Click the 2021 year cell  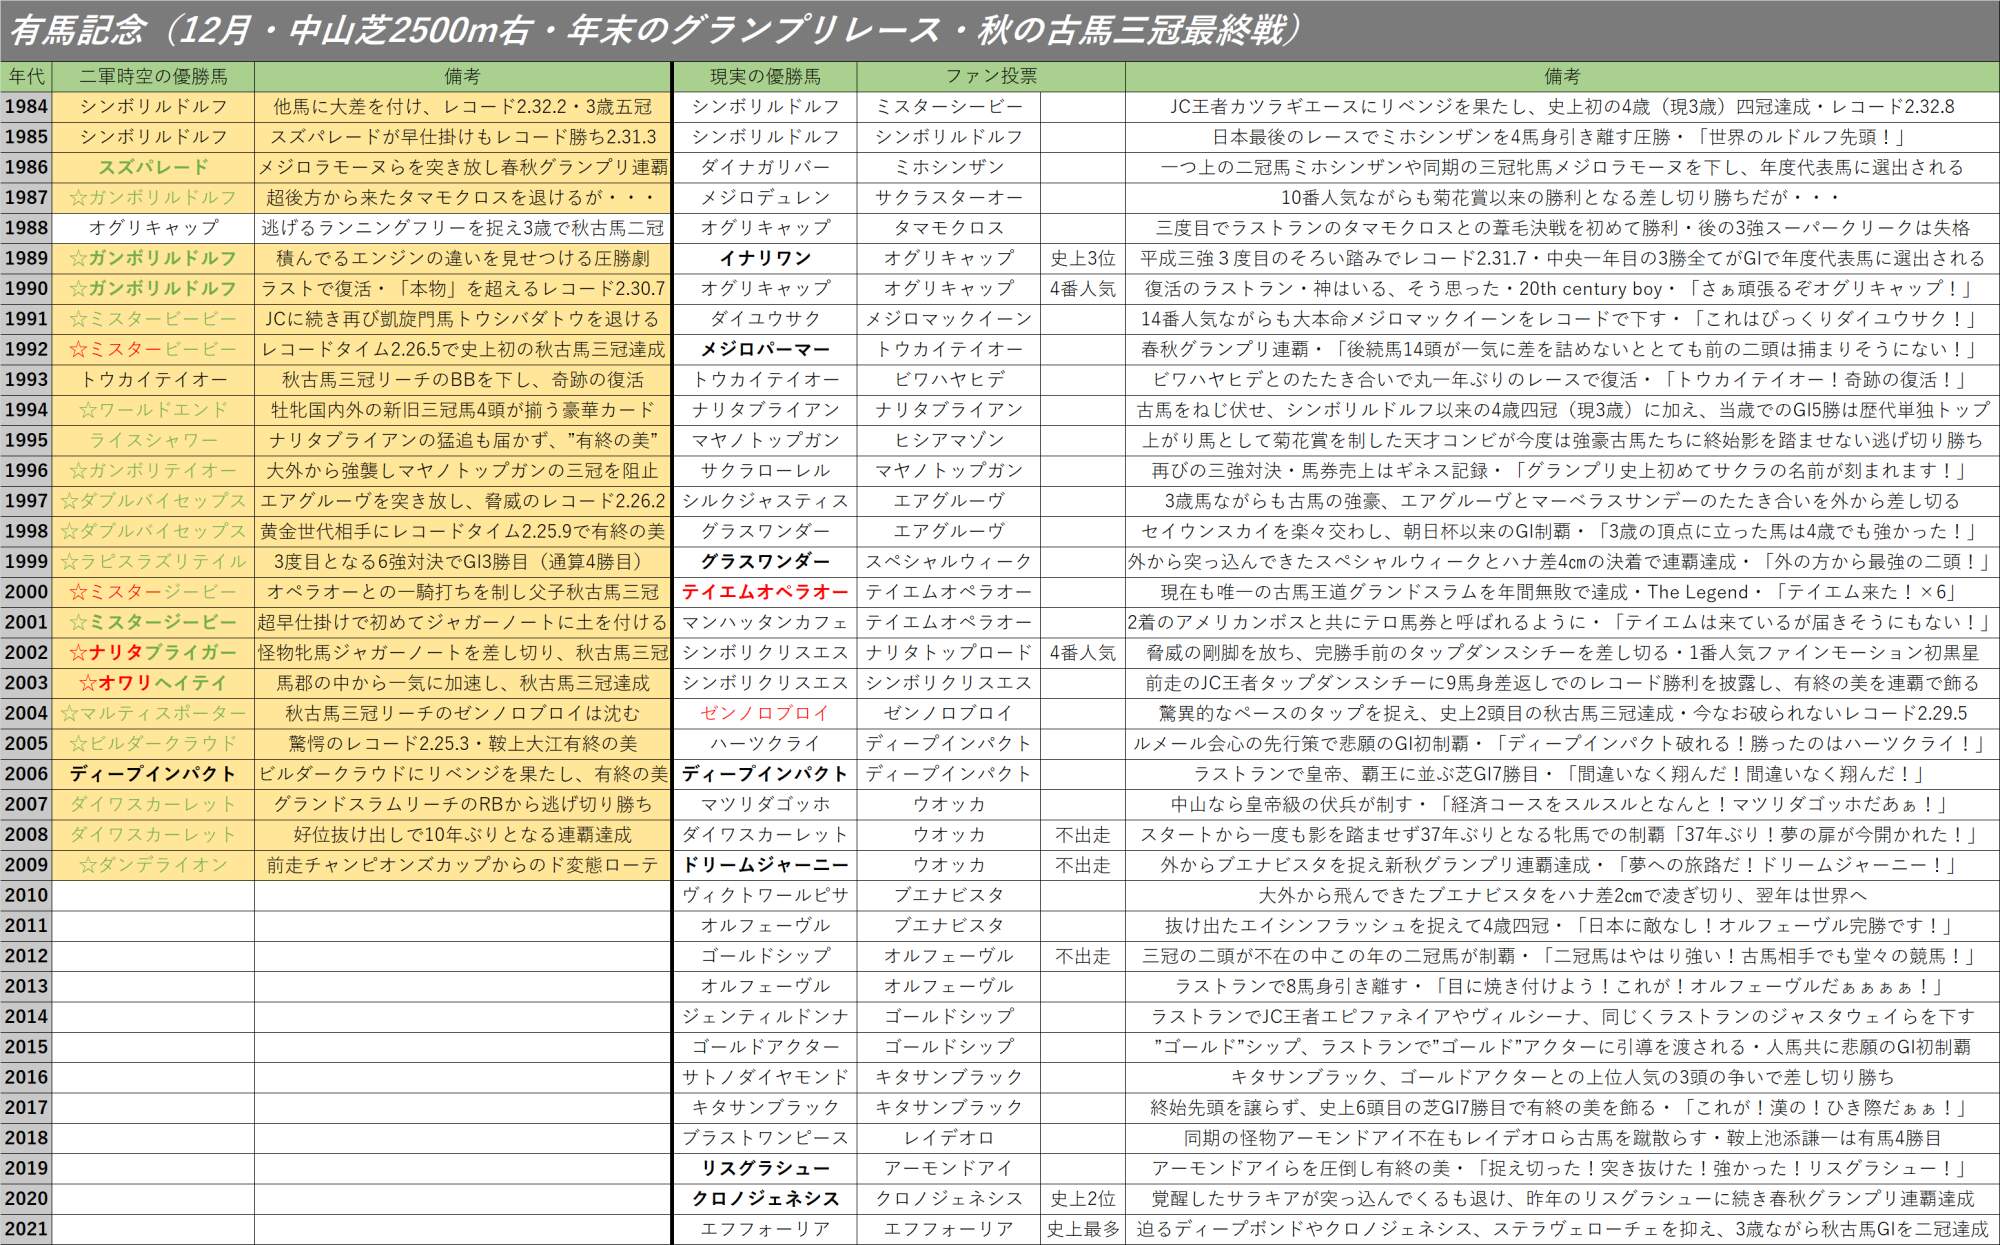26,1229
